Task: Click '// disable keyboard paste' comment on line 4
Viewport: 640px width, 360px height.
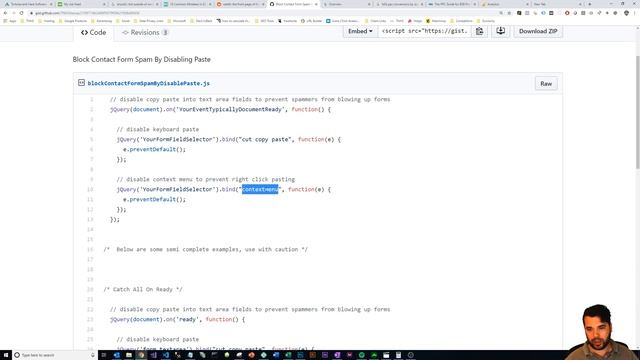Action: click(x=158, y=129)
